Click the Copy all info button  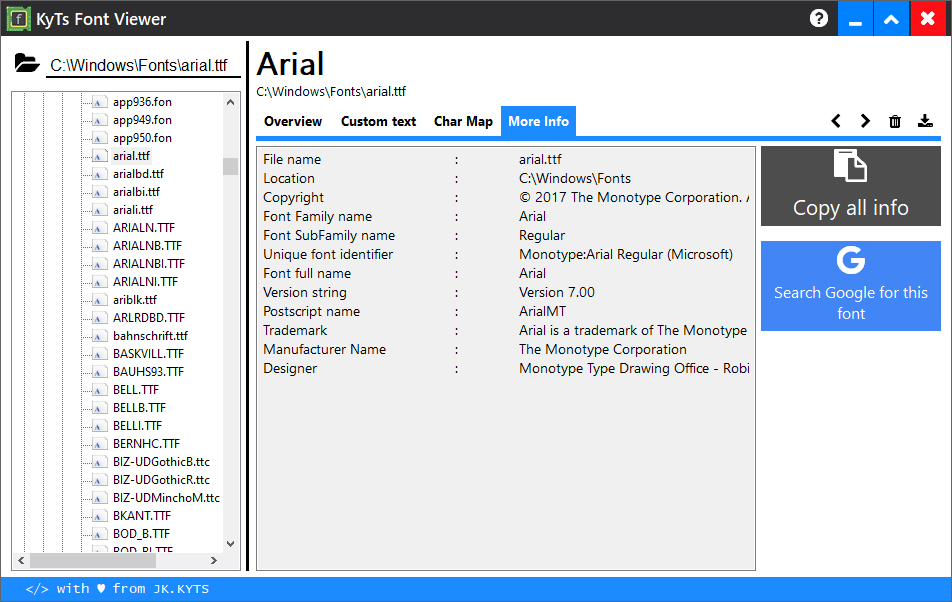851,186
